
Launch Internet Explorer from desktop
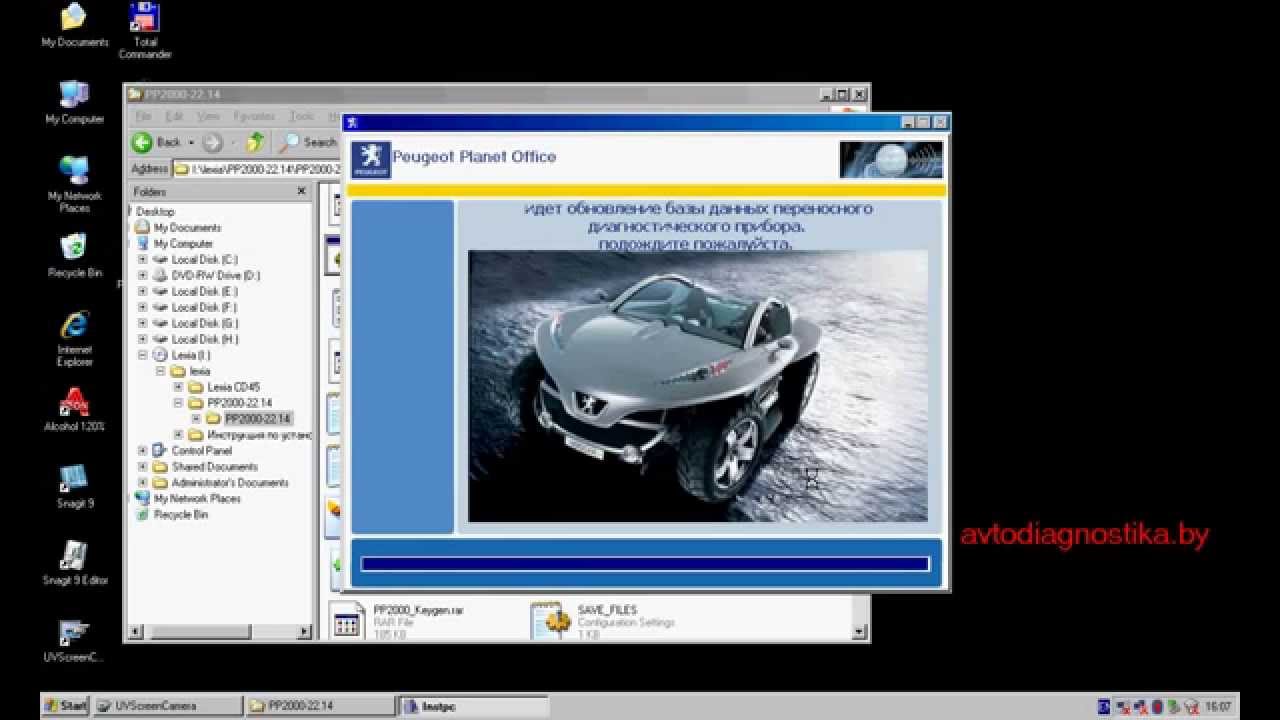tap(74, 339)
